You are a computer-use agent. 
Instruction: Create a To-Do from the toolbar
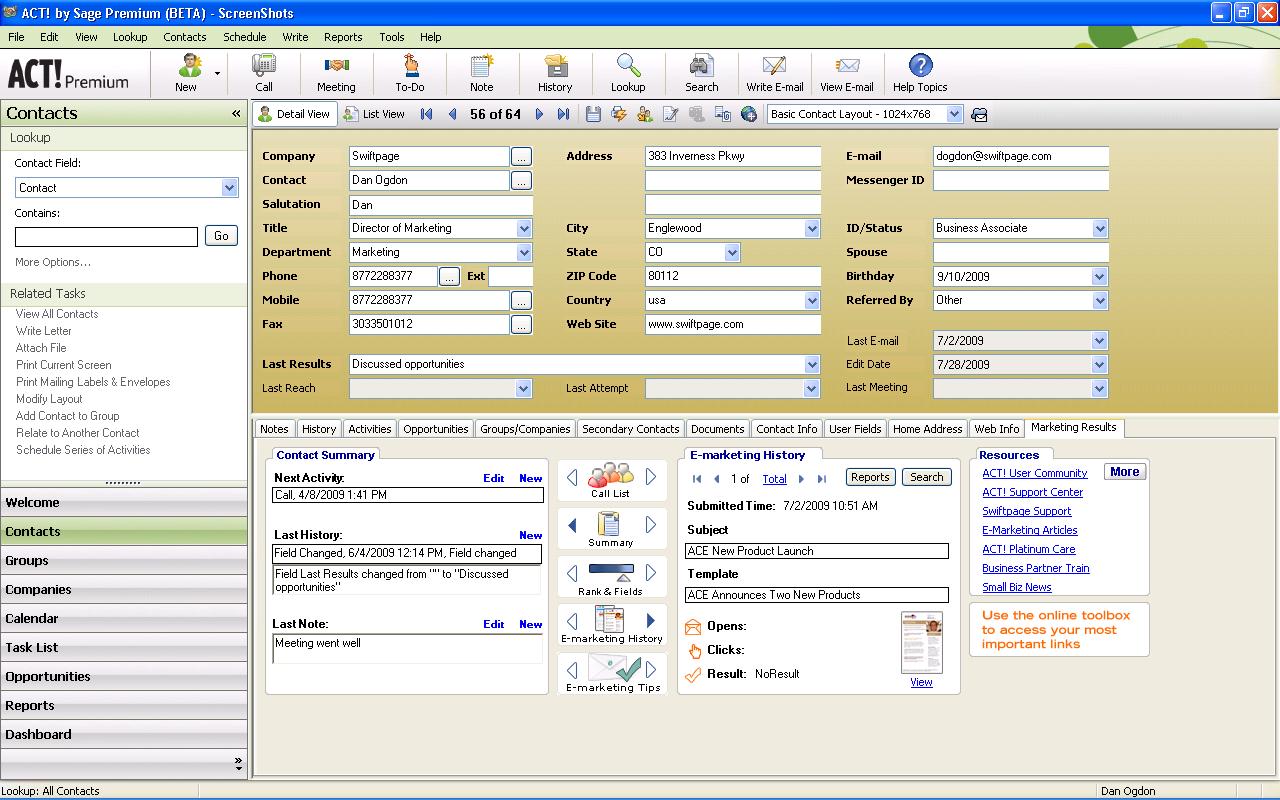[410, 72]
